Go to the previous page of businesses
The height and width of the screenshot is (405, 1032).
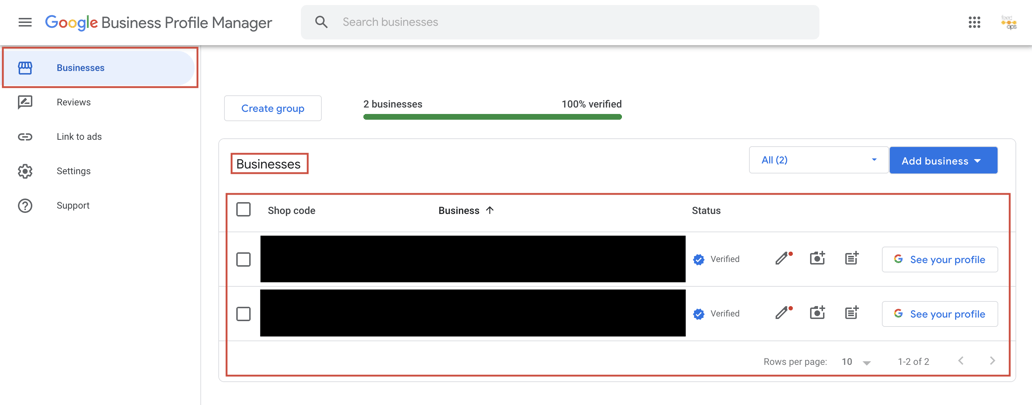(961, 361)
